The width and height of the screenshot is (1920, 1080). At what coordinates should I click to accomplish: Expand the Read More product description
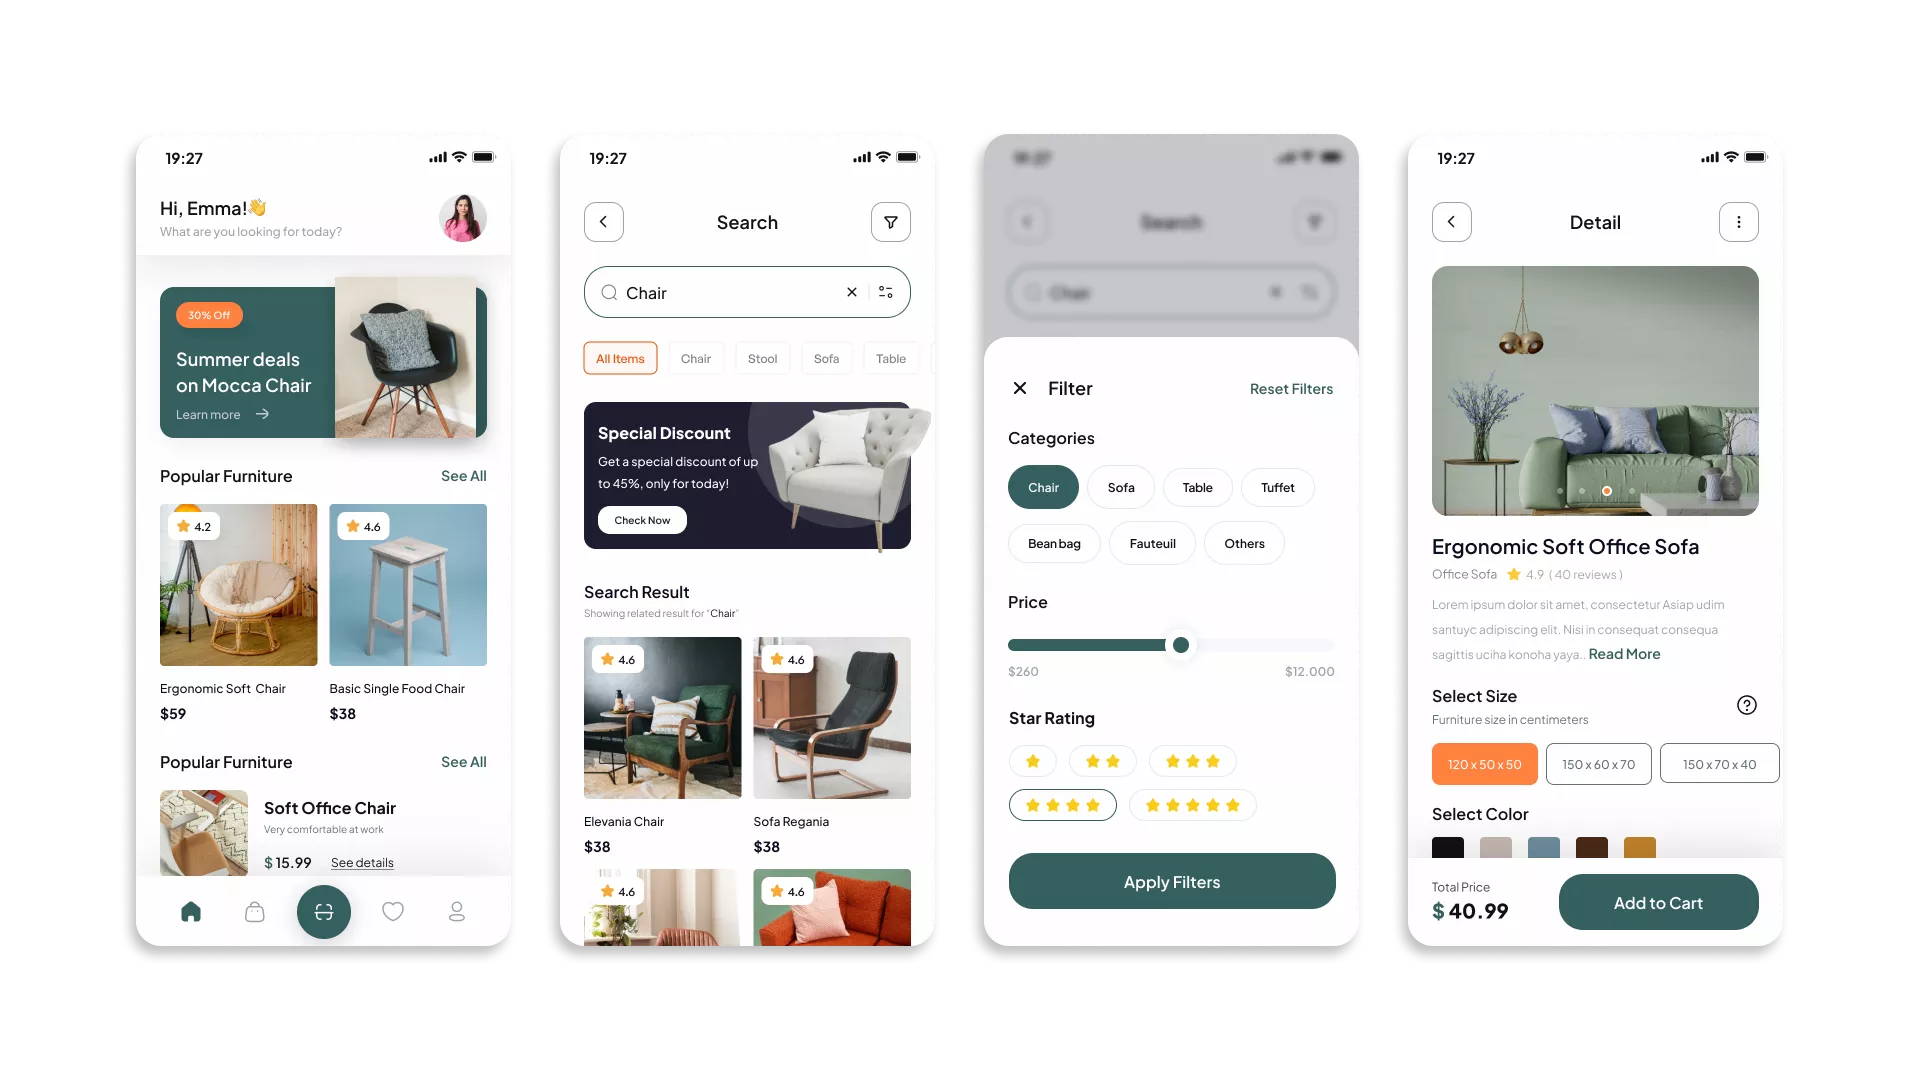click(x=1623, y=654)
